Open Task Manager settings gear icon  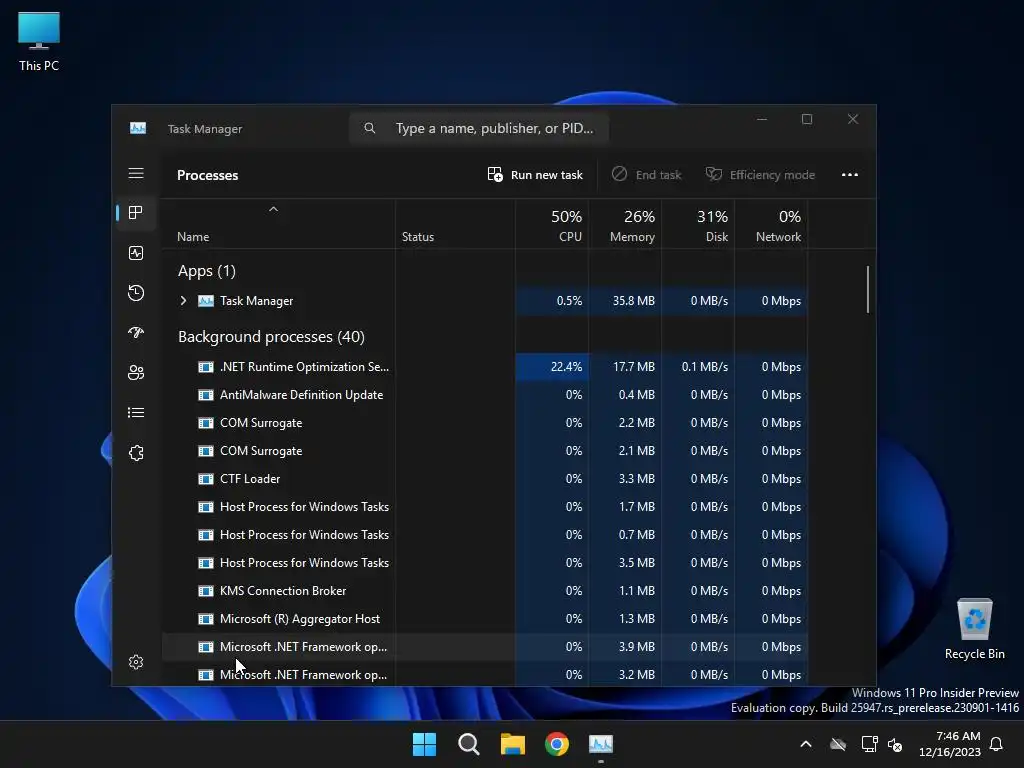click(136, 662)
